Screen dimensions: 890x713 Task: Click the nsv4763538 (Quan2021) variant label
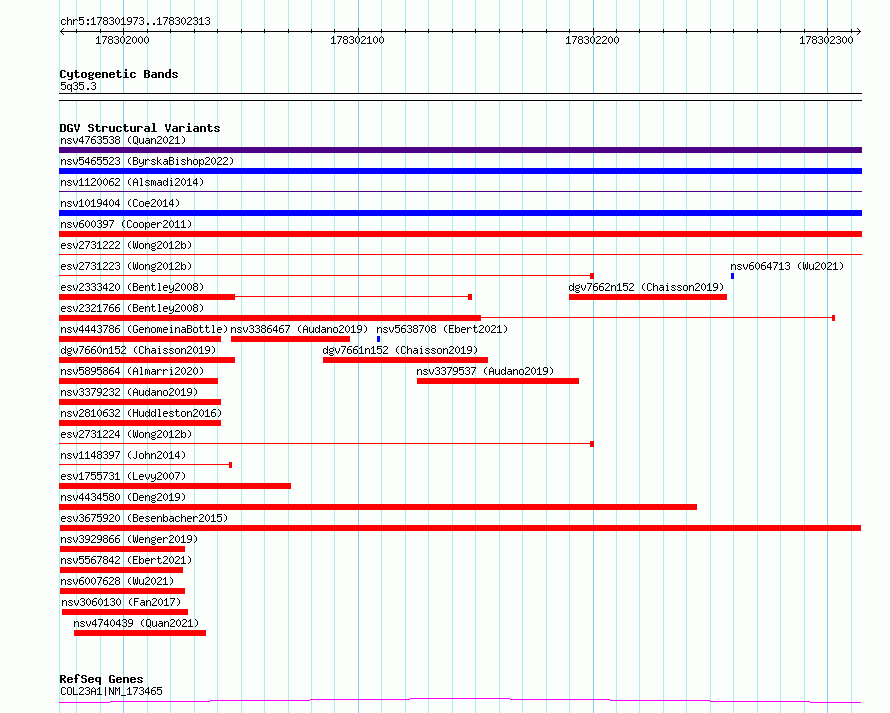pos(123,140)
